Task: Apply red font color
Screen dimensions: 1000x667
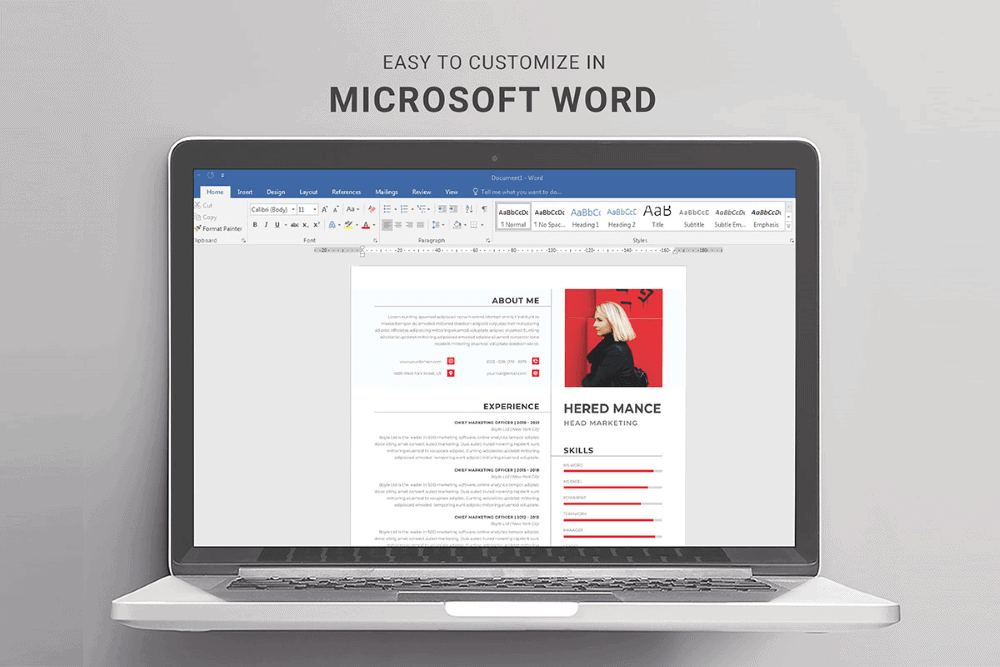Action: pyautogui.click(x=365, y=224)
